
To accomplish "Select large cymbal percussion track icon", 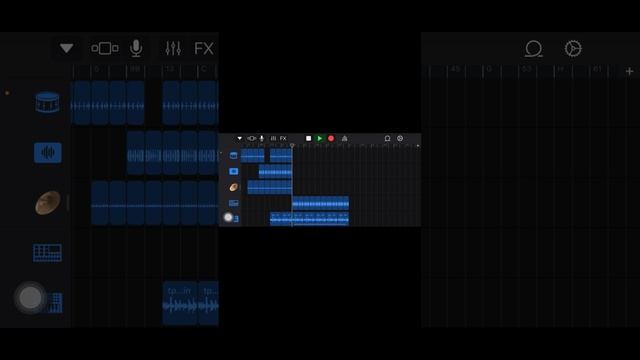I will (48, 202).
